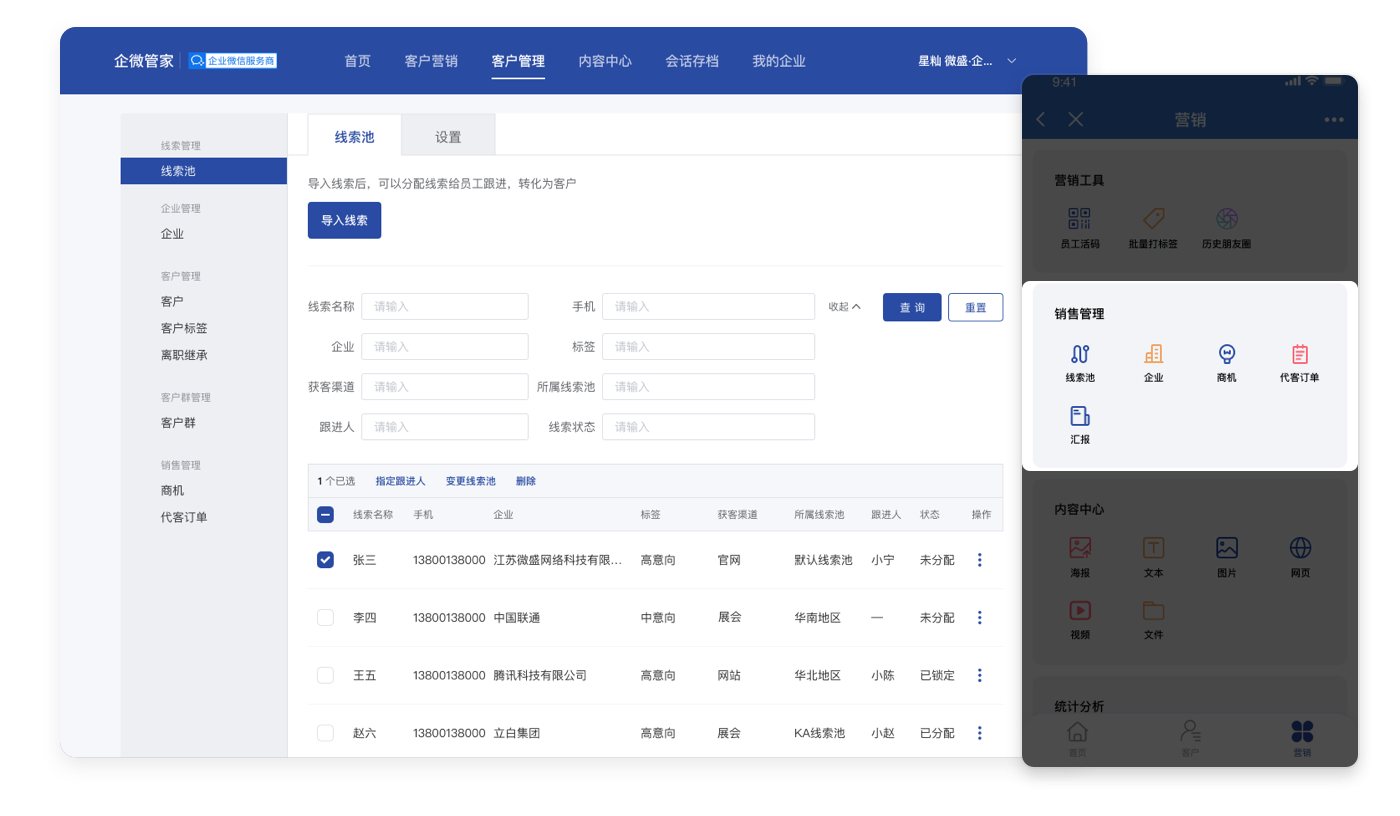Switch to the 设置 tab
Image resolution: width=1400 pixels, height=816 pixels.
pyautogui.click(x=448, y=137)
